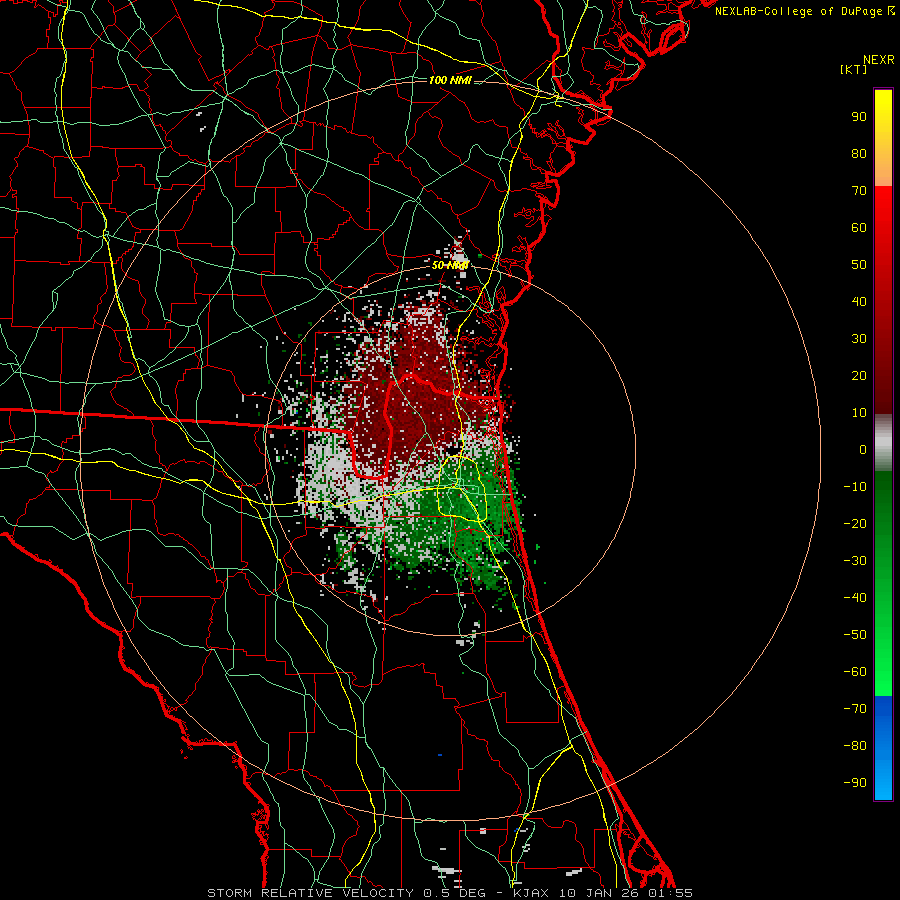900x900 pixels.
Task: Pick the green segment of the color bar
Action: tap(883, 583)
